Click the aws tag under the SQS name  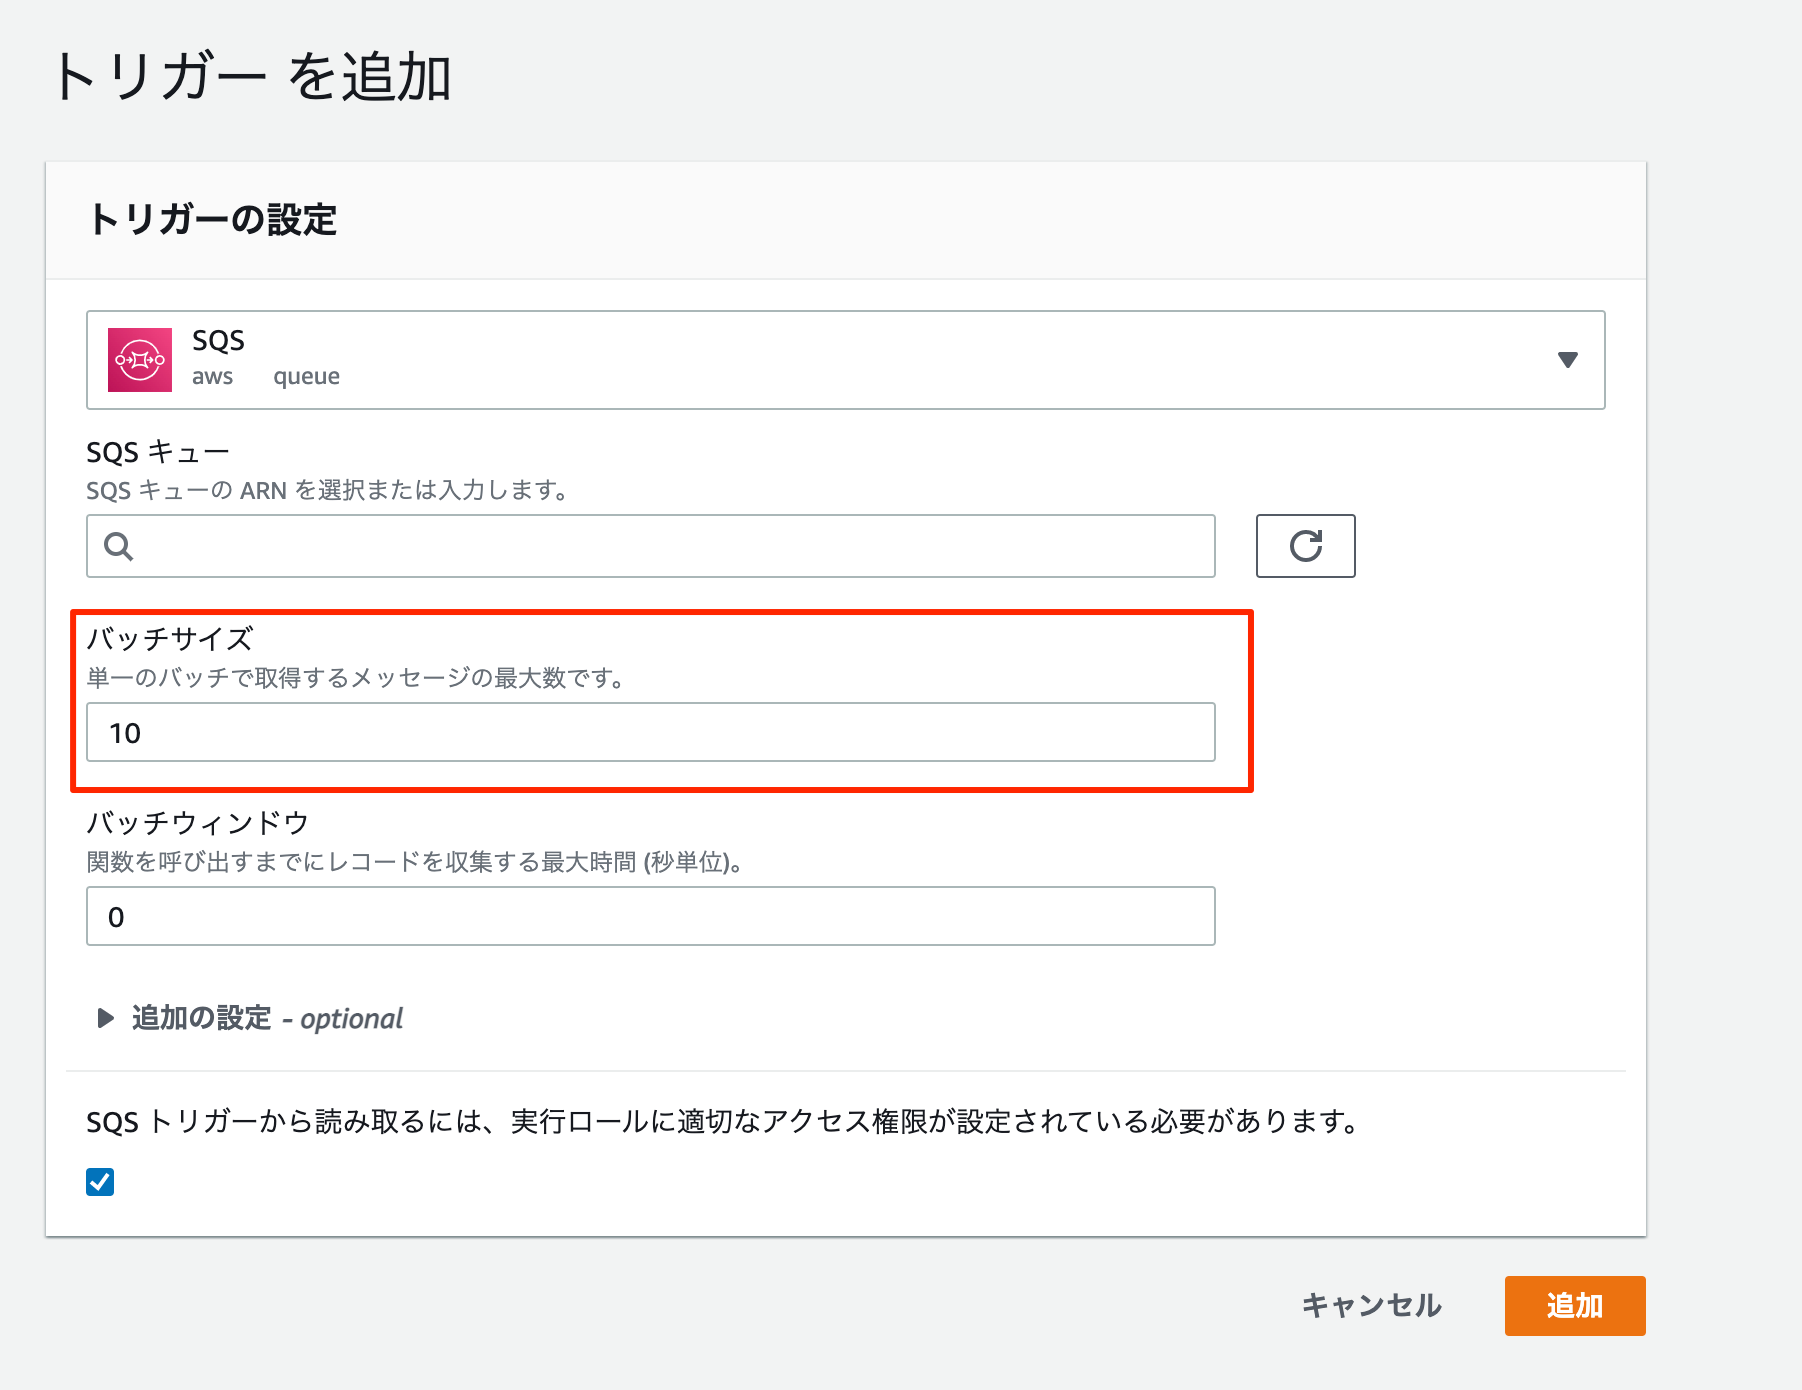[213, 376]
